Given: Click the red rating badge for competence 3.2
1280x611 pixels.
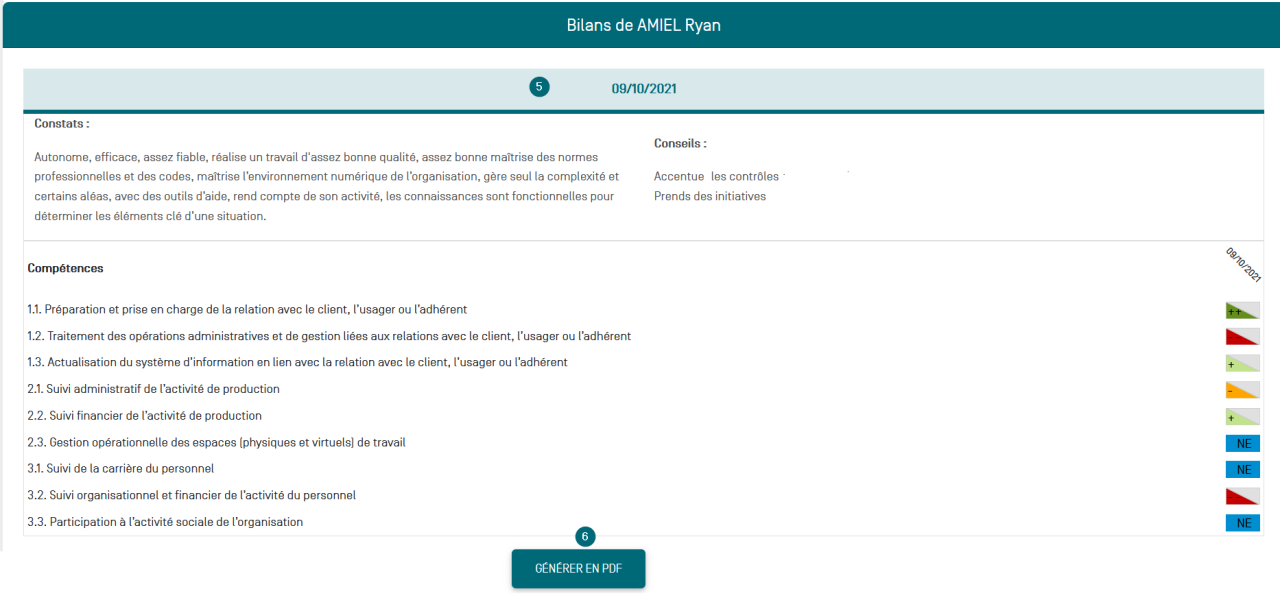Looking at the screenshot, I should click(1242, 496).
